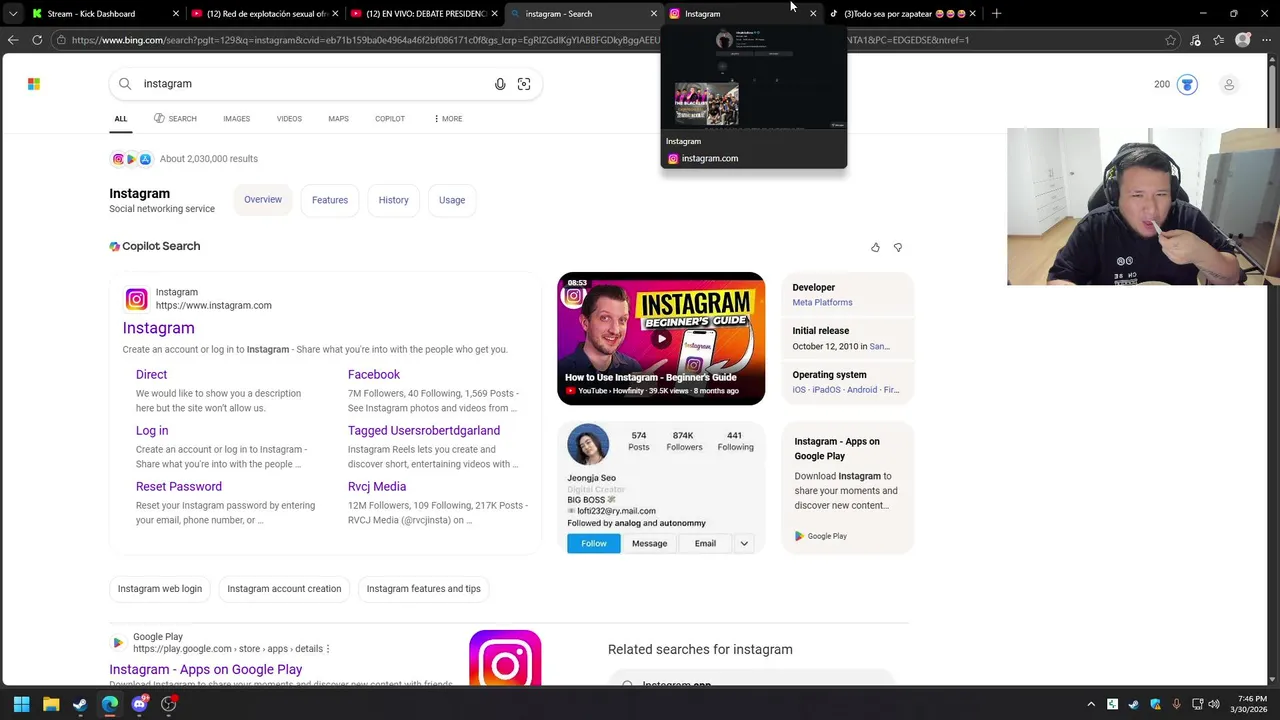Open the Microsoft logo home icon

[x=34, y=84]
